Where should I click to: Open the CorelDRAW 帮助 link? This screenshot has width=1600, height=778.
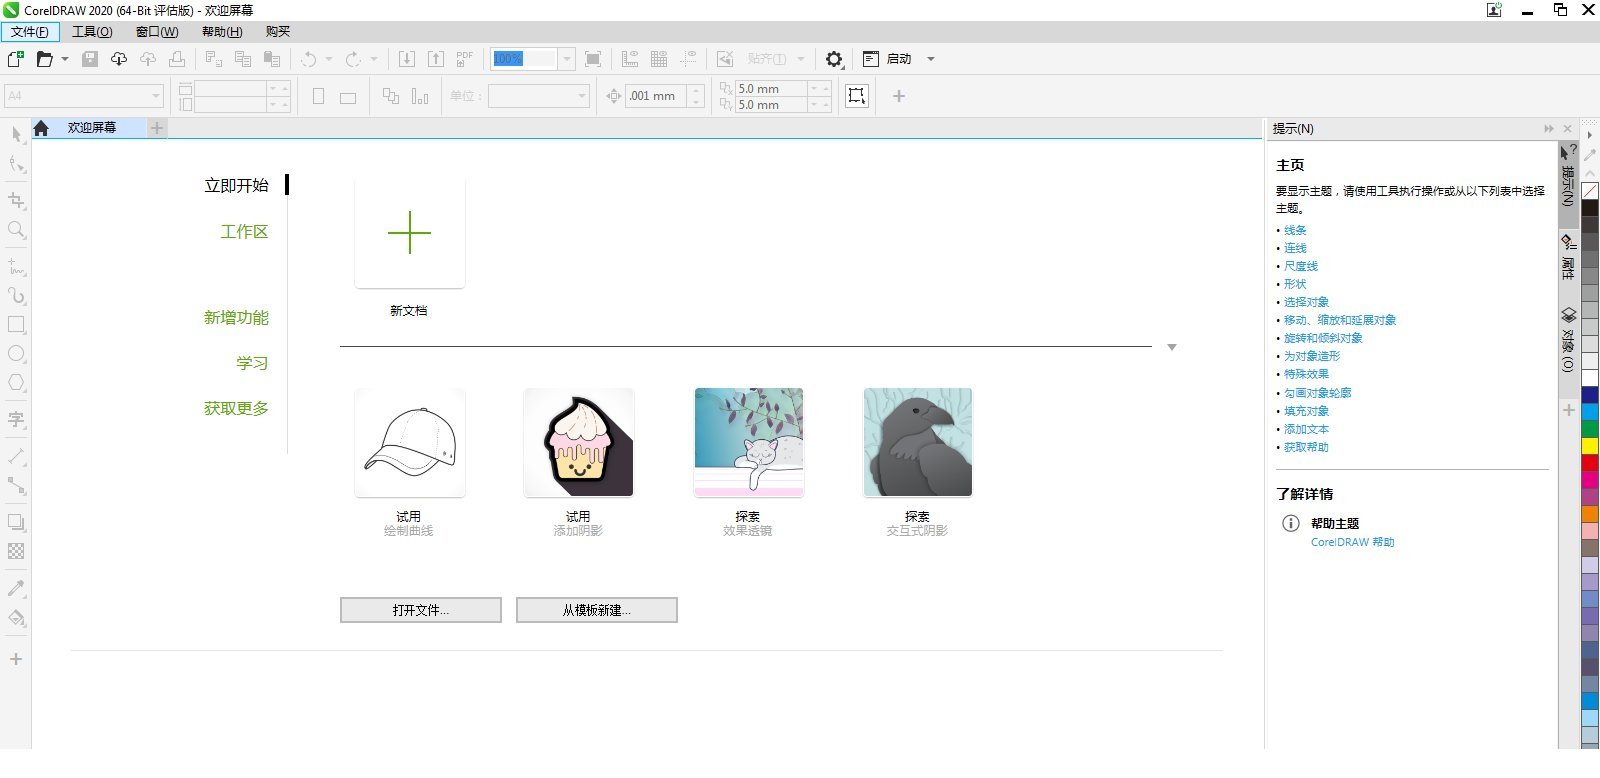[x=1352, y=542]
